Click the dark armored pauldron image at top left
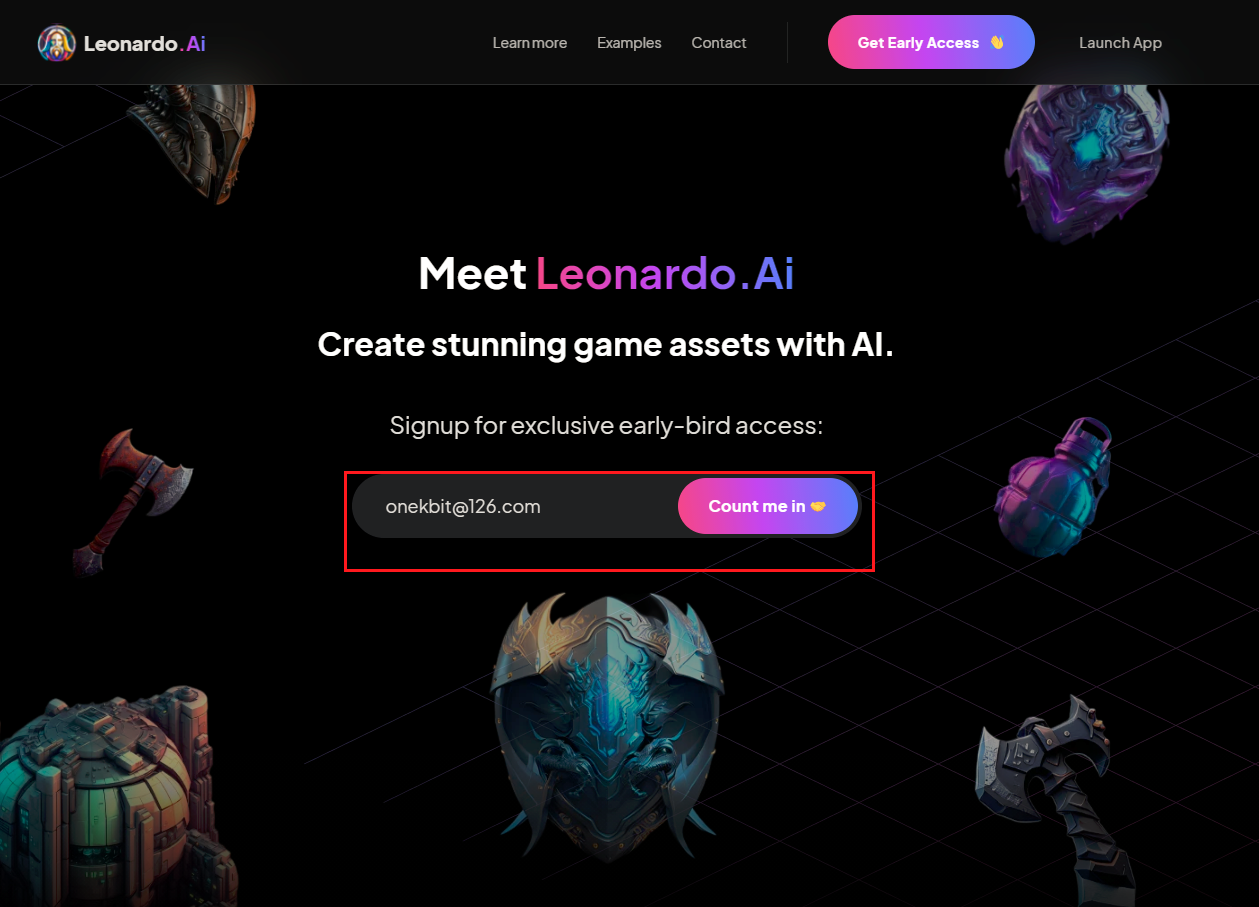This screenshot has height=907, width=1259. pos(194,141)
